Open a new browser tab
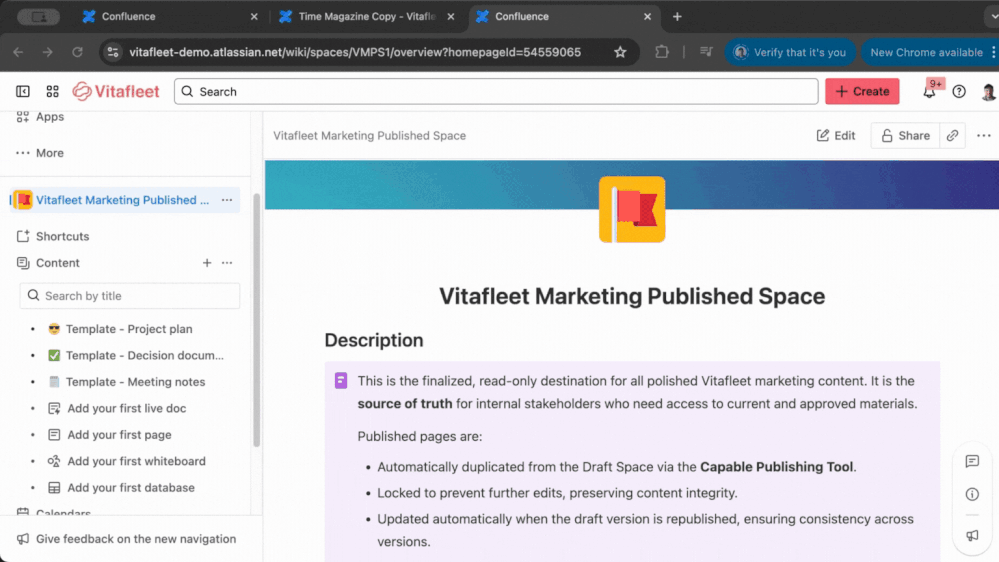The height and width of the screenshot is (562, 999). (677, 17)
